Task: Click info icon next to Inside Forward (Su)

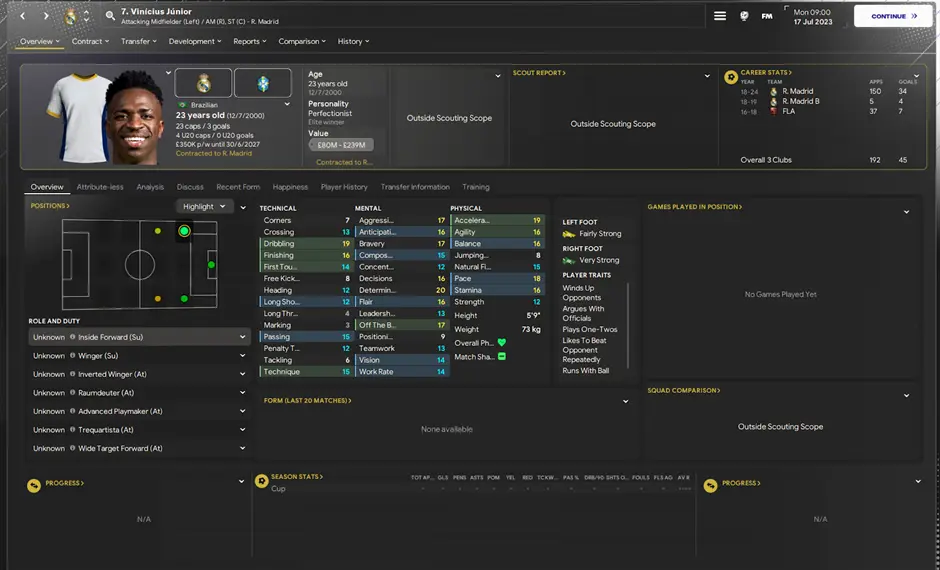Action: [73, 337]
